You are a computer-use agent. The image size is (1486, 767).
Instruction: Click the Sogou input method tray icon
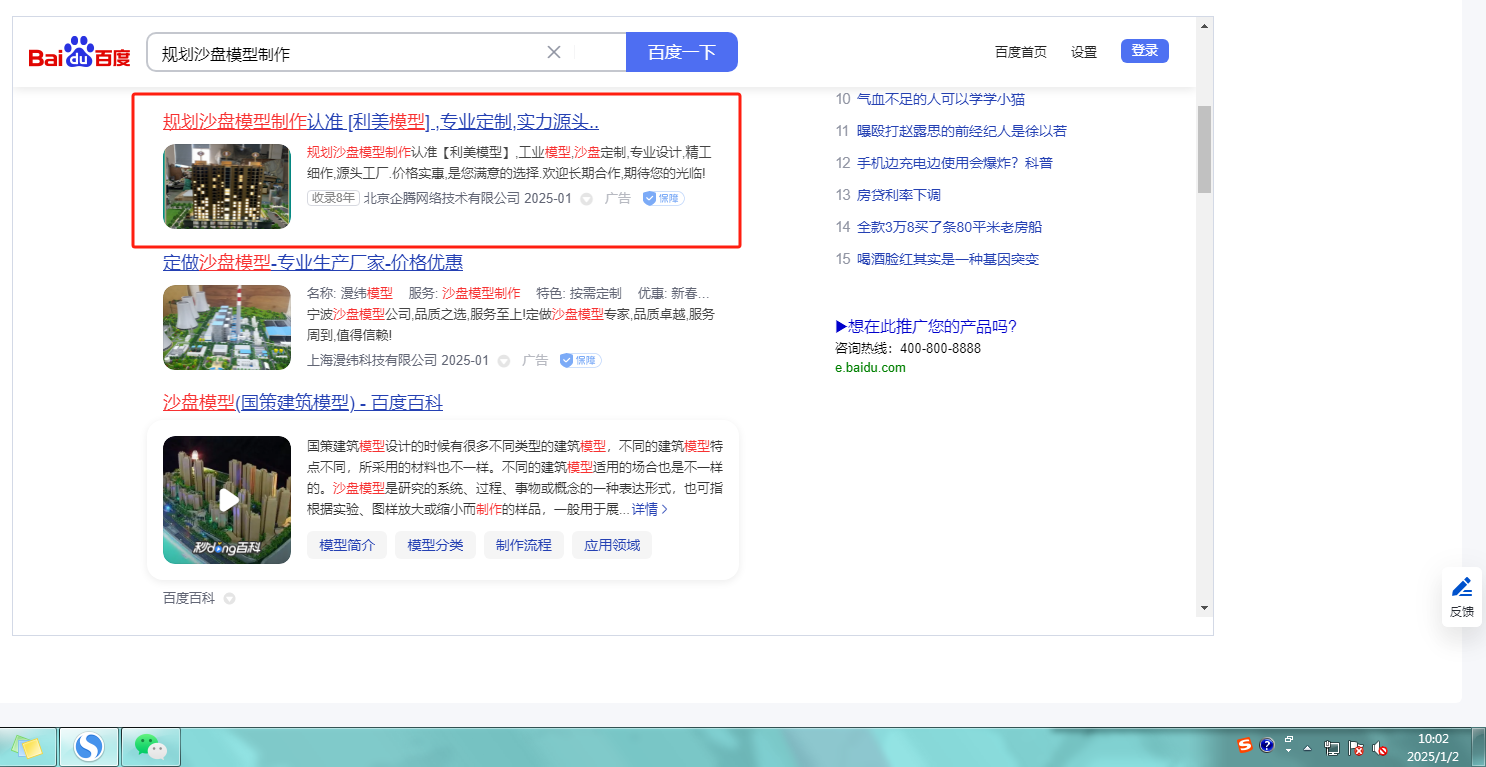pos(1245,745)
